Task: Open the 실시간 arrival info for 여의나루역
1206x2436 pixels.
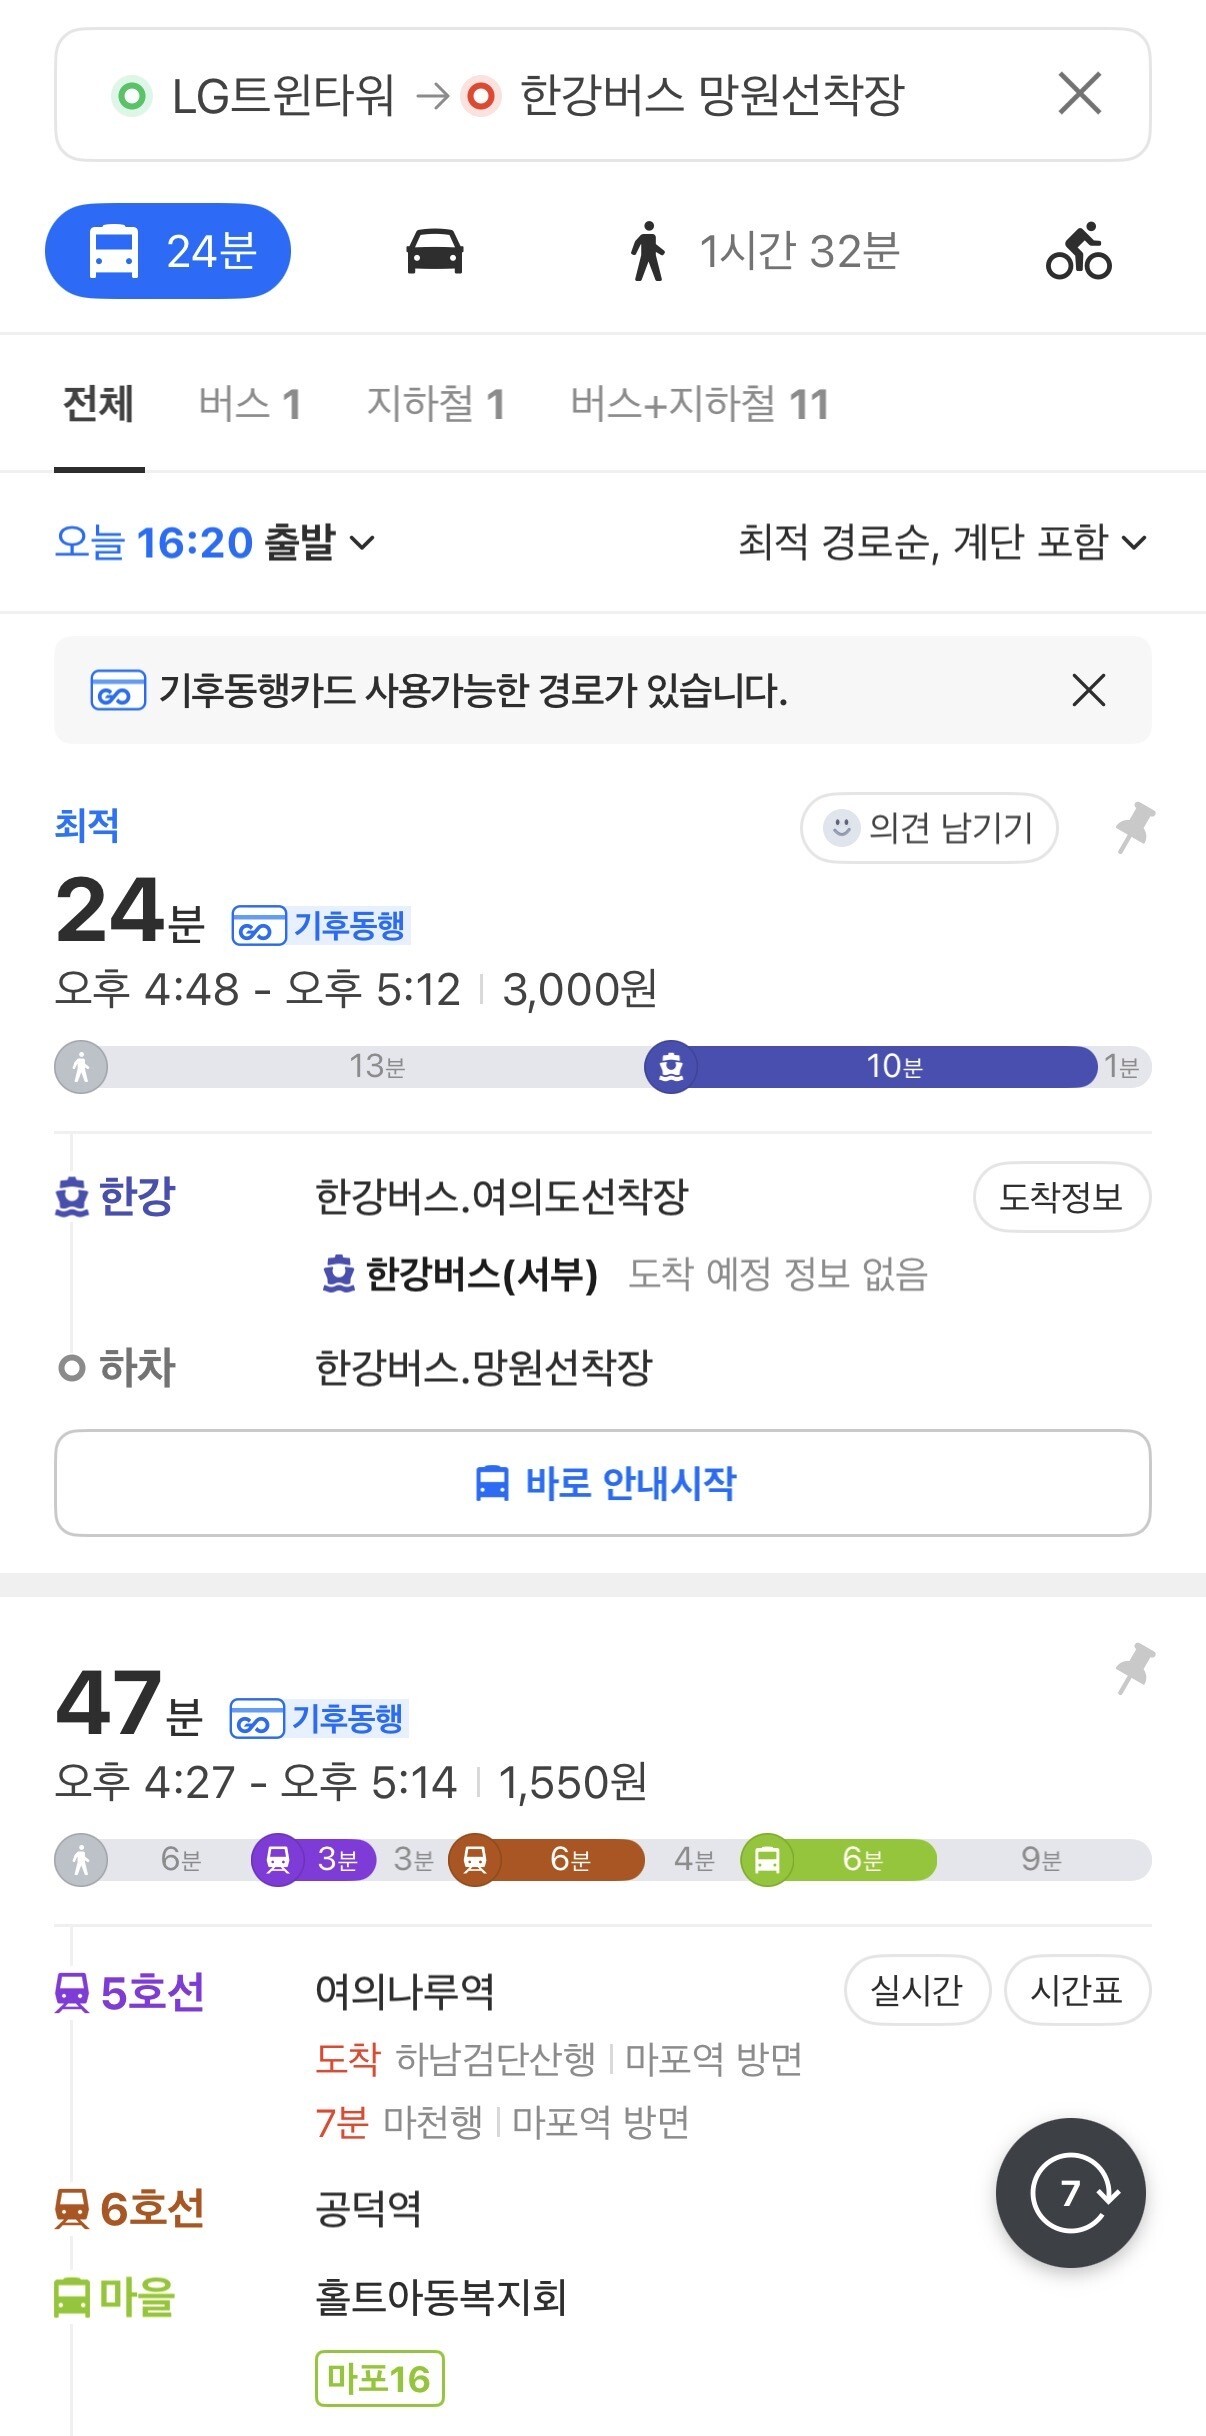Action: [917, 1990]
